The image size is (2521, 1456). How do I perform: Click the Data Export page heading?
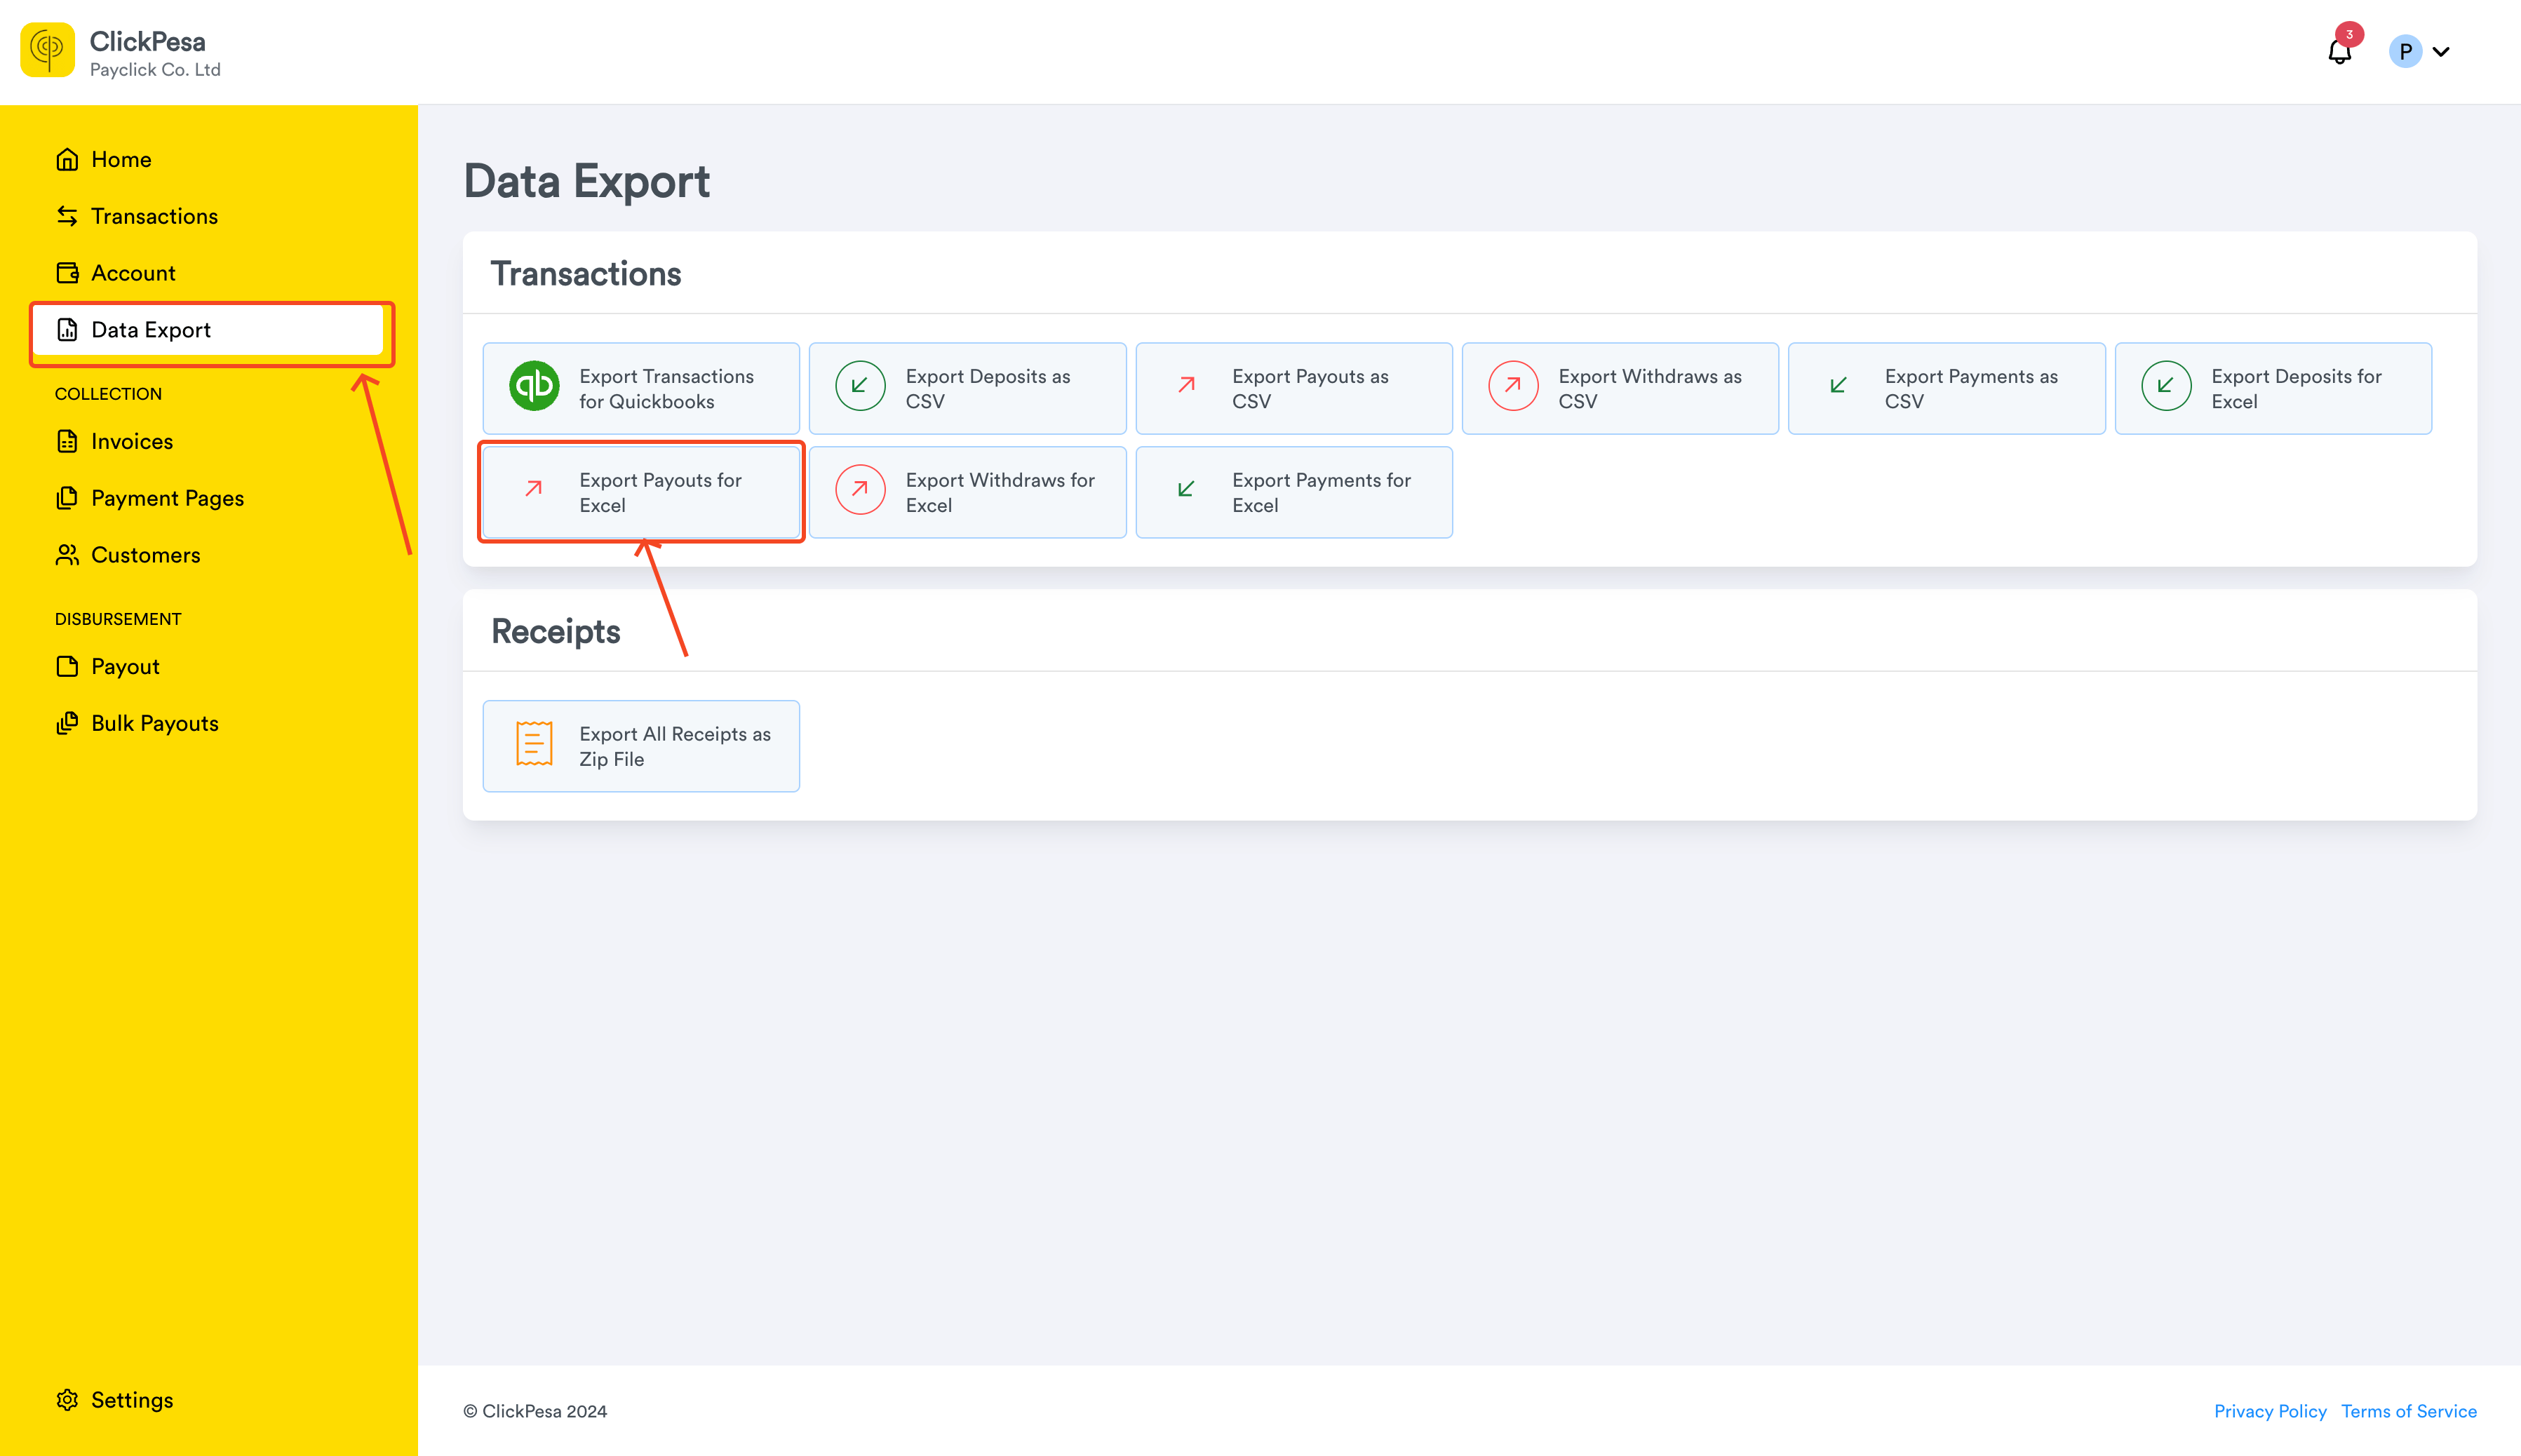[x=587, y=182]
